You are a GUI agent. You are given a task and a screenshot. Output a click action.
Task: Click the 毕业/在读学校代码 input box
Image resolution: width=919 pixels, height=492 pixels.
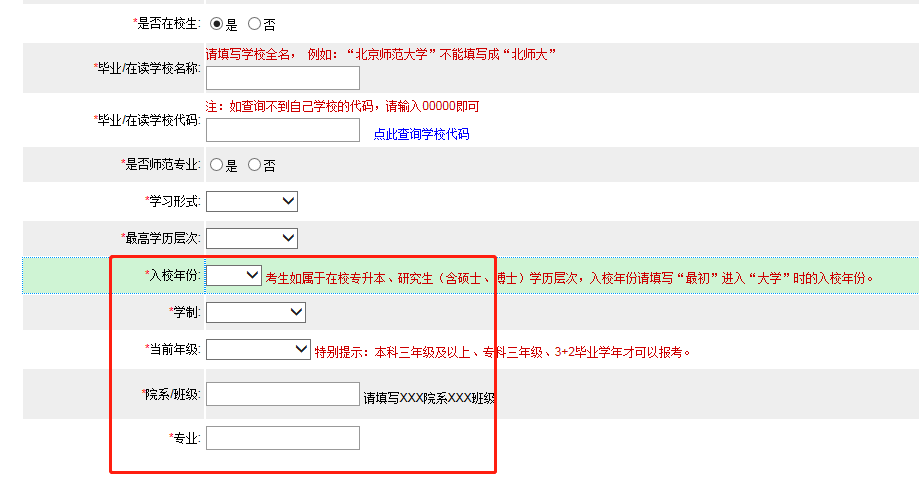(283, 130)
